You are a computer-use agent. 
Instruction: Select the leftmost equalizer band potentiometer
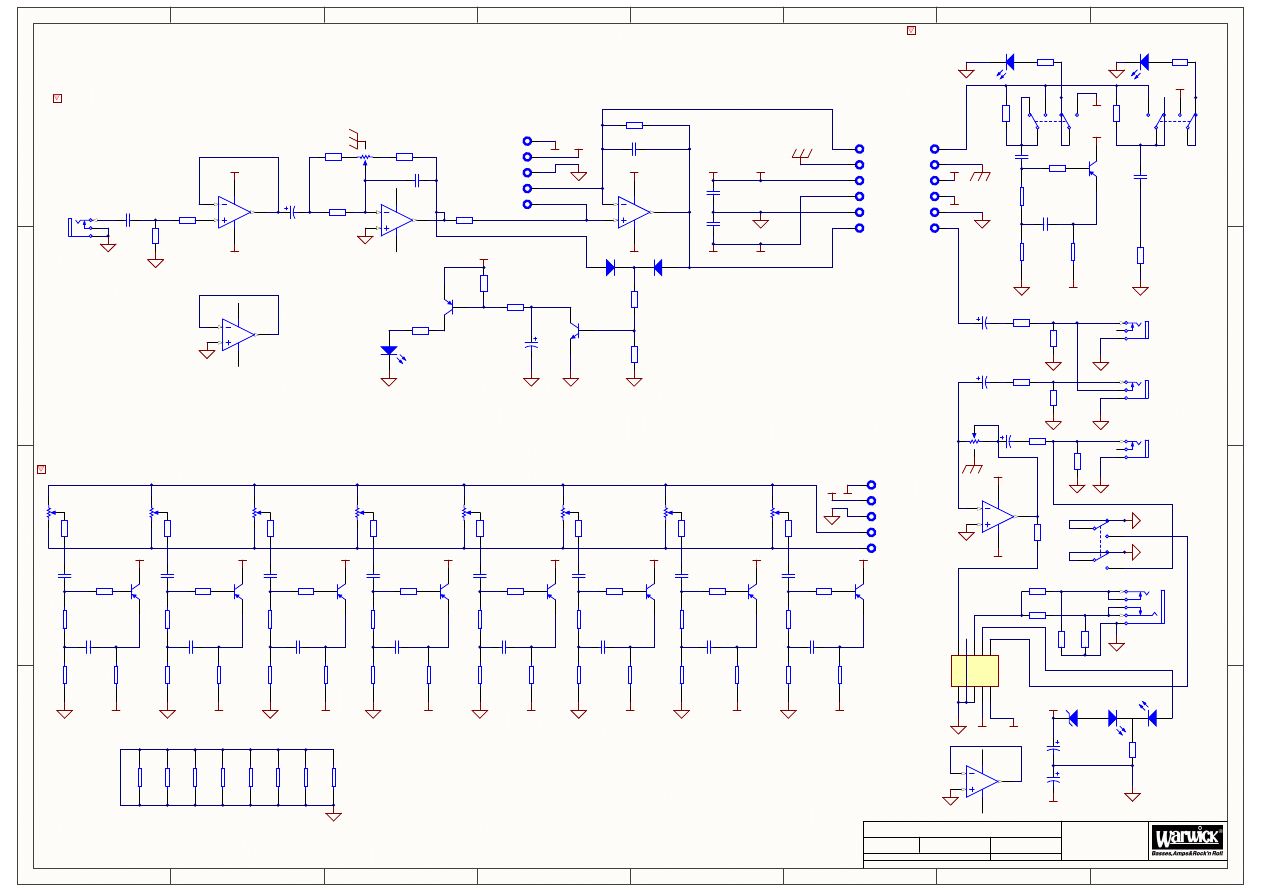(50, 512)
